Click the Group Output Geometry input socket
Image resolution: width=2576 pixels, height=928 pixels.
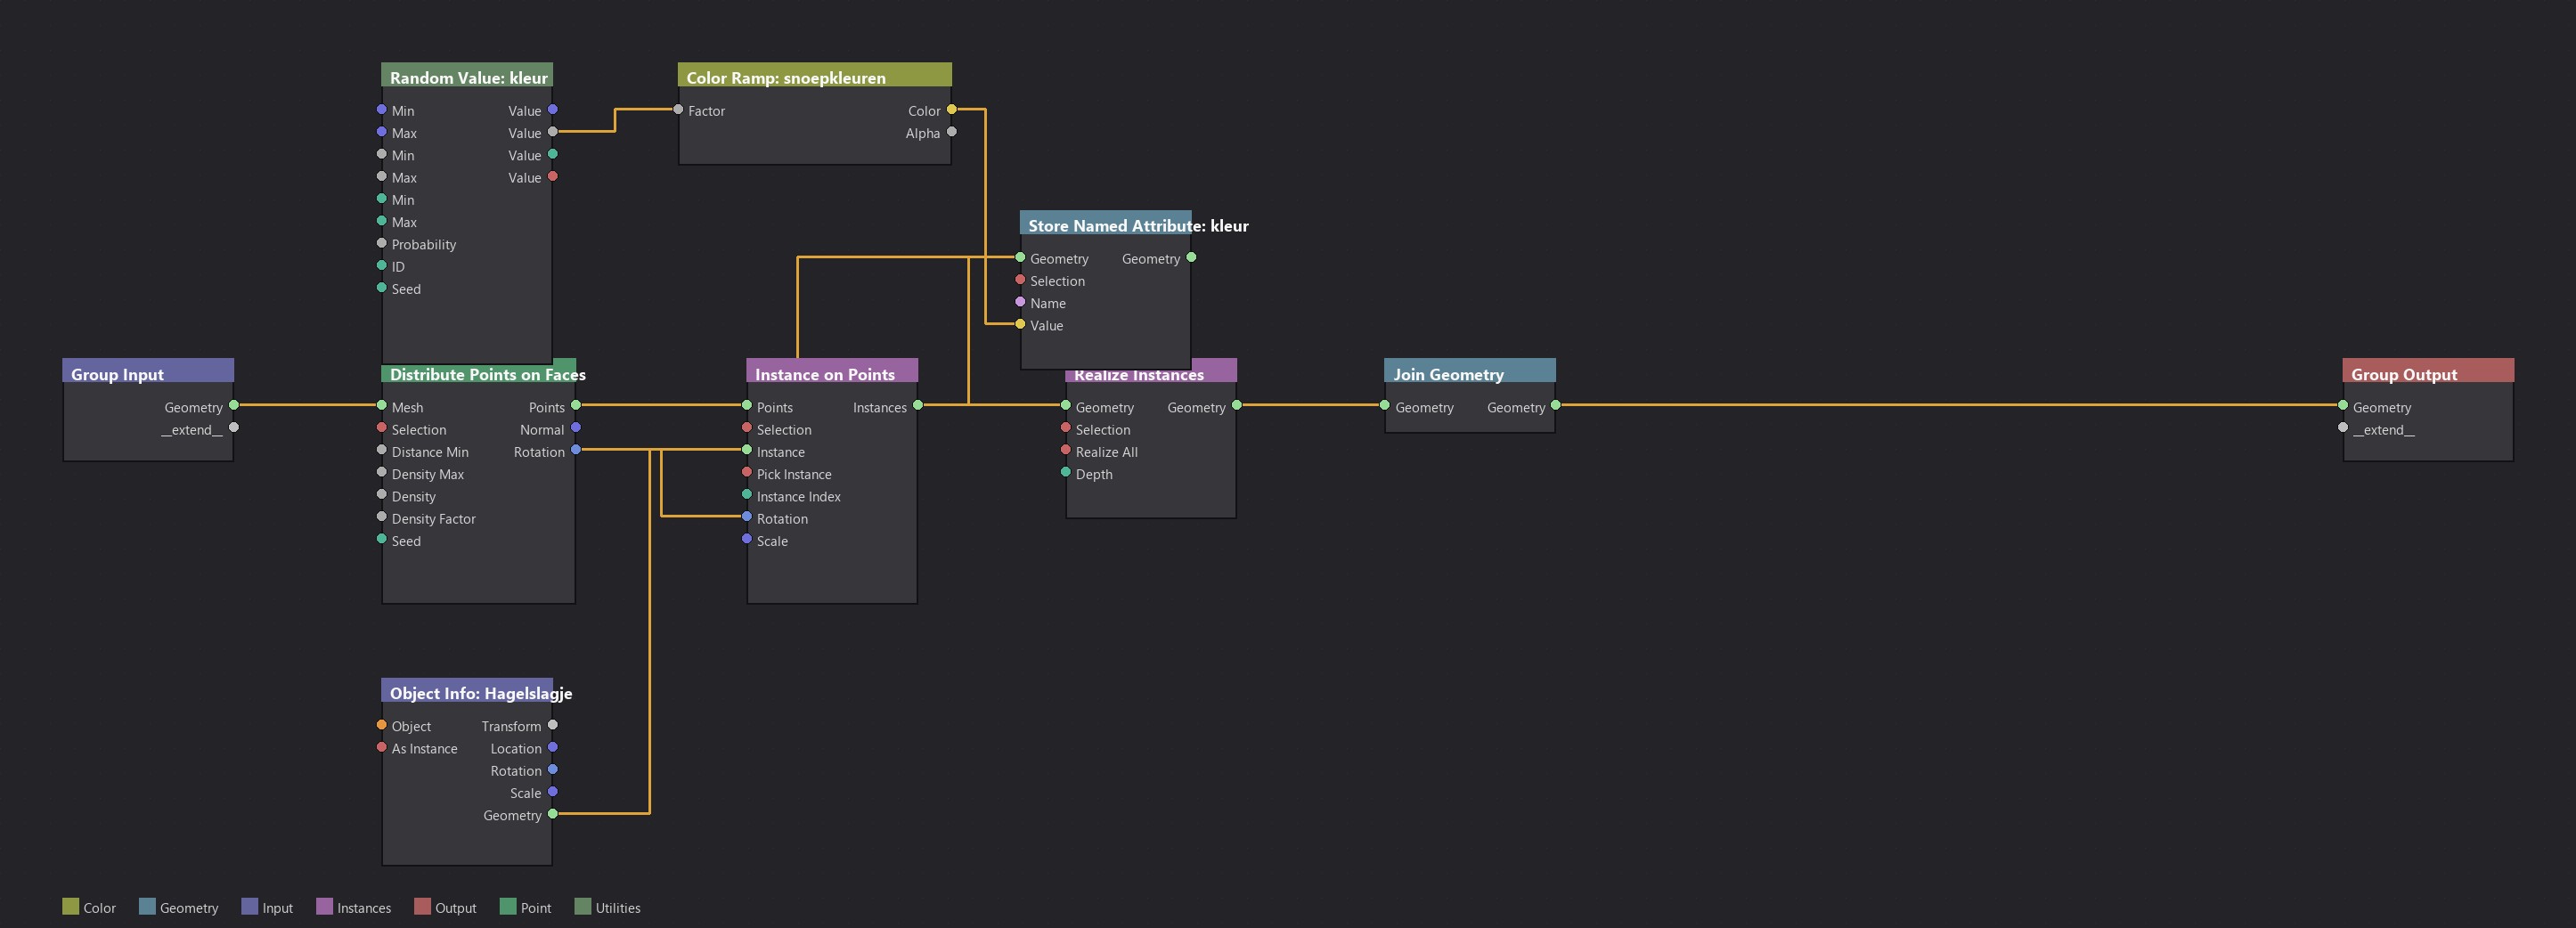[2343, 405]
